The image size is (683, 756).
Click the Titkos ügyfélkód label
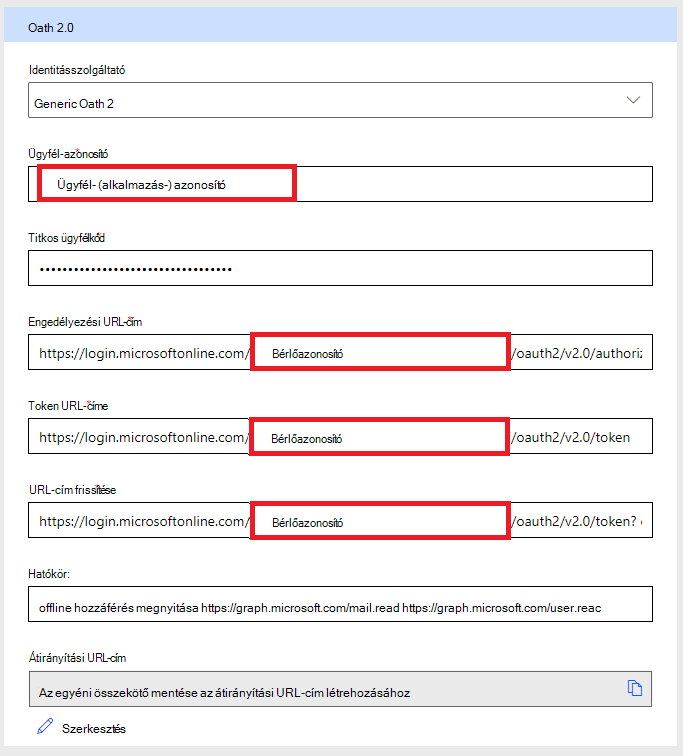[67, 238]
